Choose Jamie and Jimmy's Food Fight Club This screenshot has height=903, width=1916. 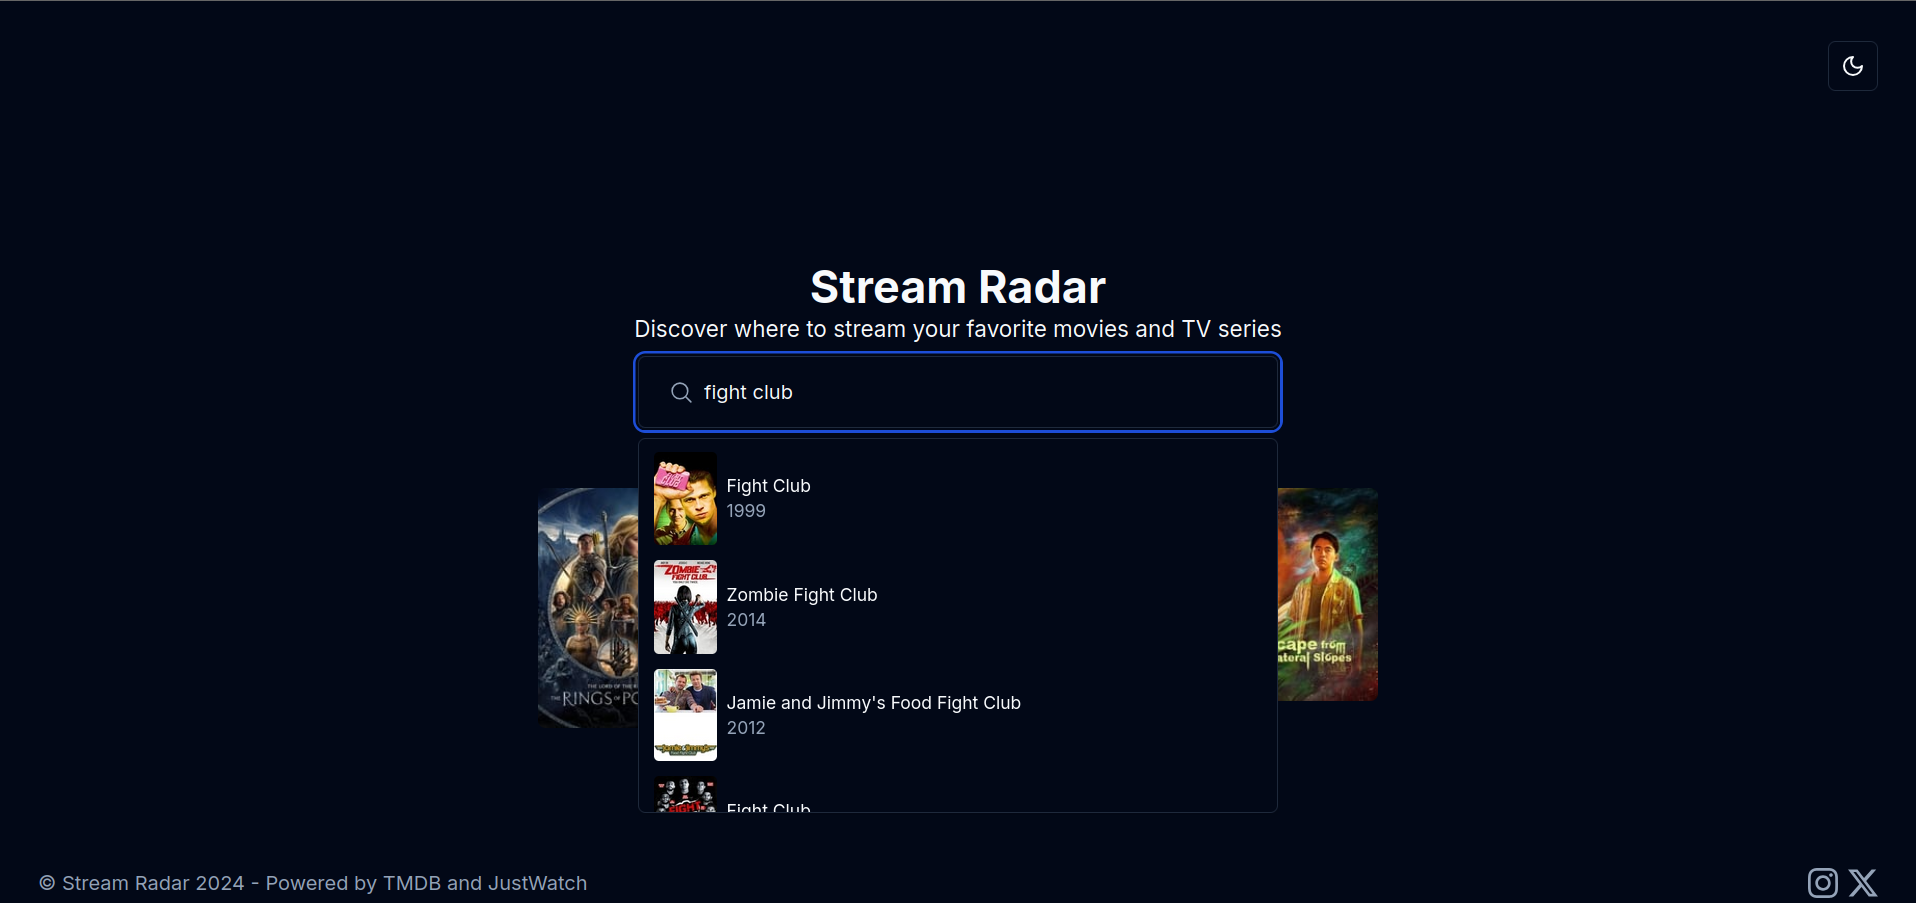(x=957, y=715)
